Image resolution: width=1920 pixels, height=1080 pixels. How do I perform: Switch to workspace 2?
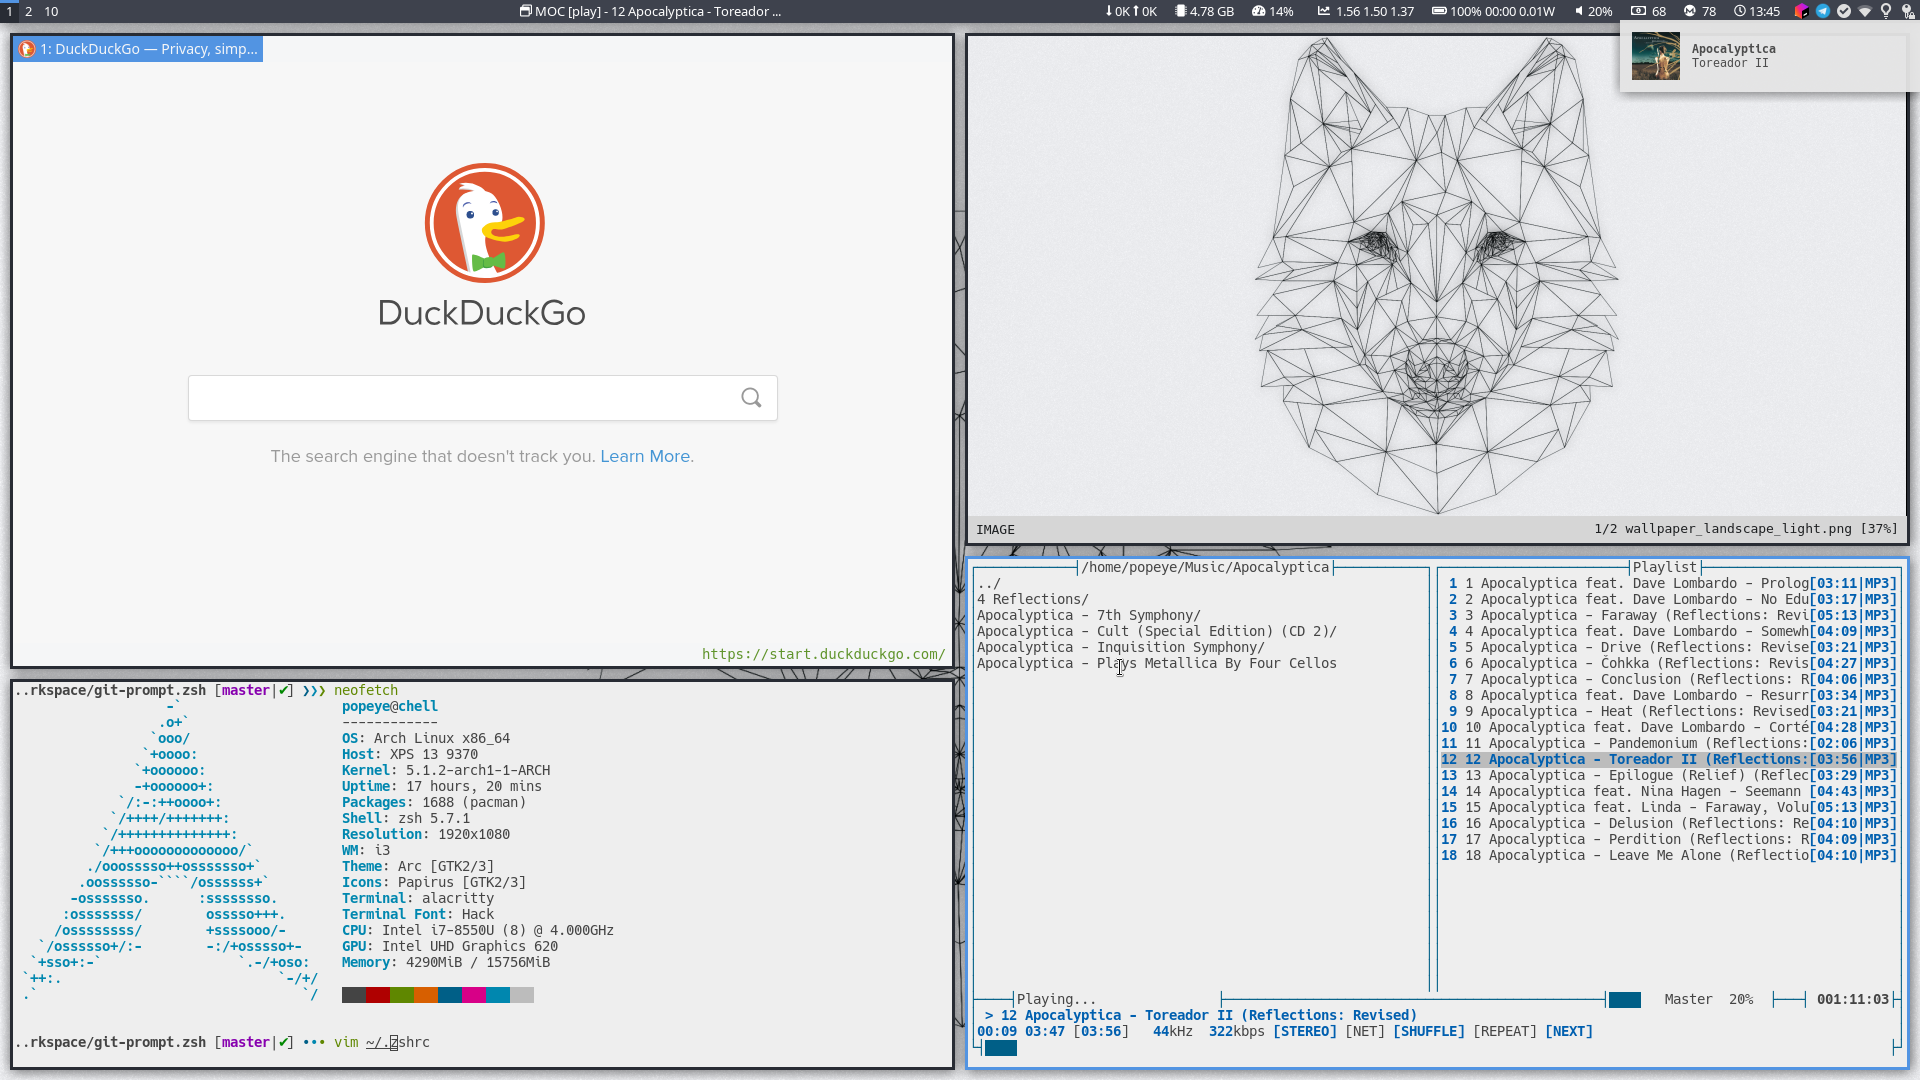(x=29, y=11)
